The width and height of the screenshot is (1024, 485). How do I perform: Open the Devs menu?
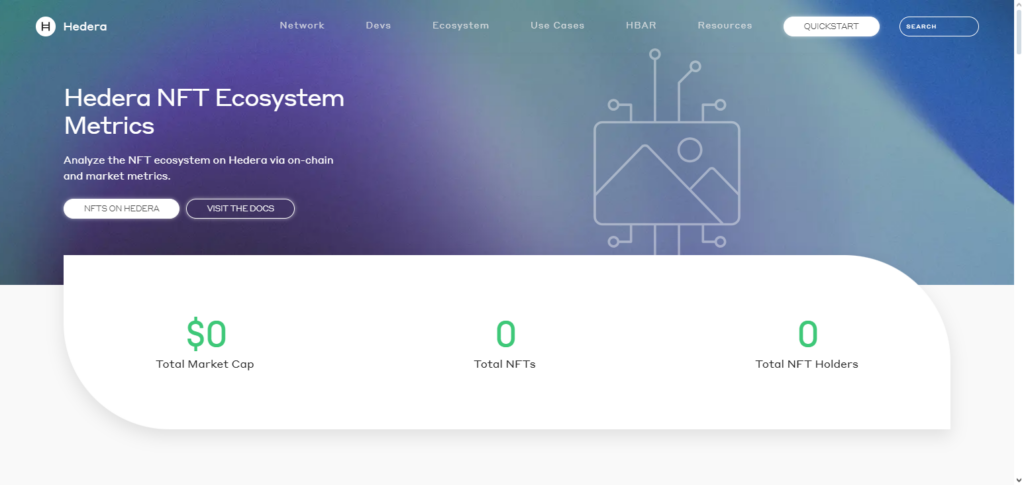coord(378,25)
